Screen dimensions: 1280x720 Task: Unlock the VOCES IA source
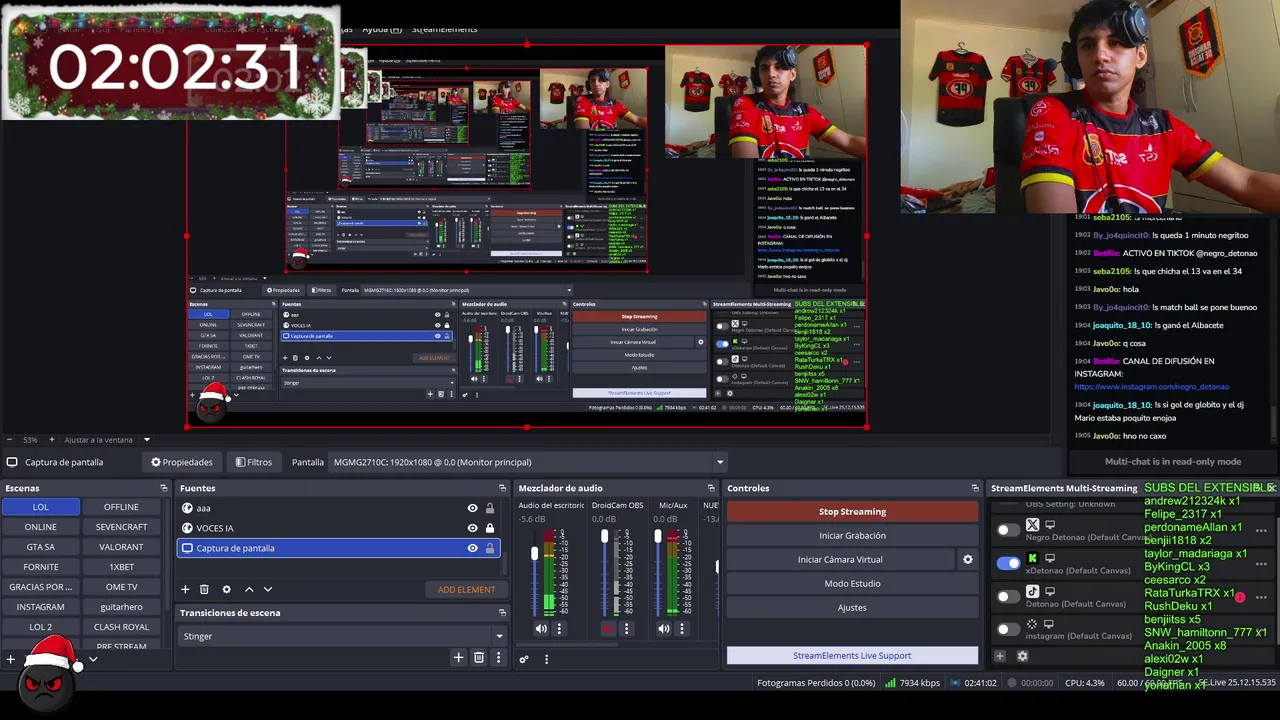(490, 528)
